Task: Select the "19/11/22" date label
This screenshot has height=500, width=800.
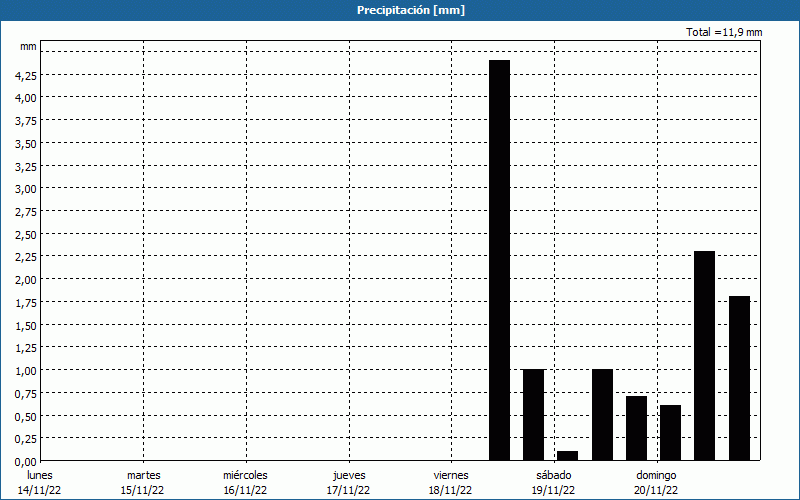Action: (x=554, y=490)
